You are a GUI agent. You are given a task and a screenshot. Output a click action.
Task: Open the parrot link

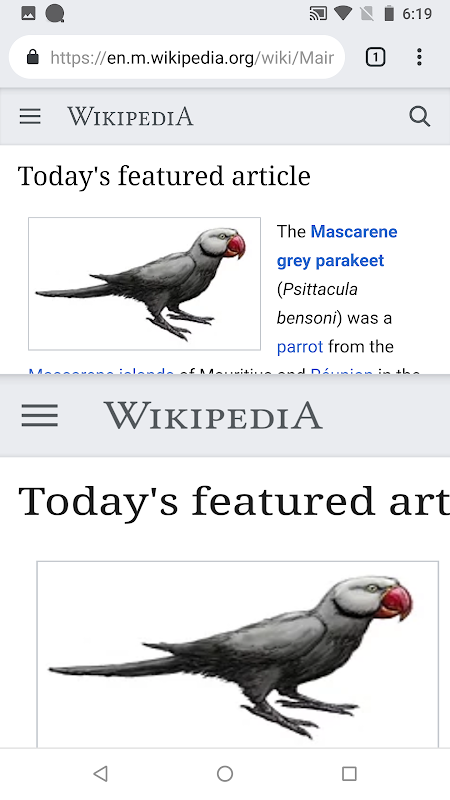pos(299,347)
